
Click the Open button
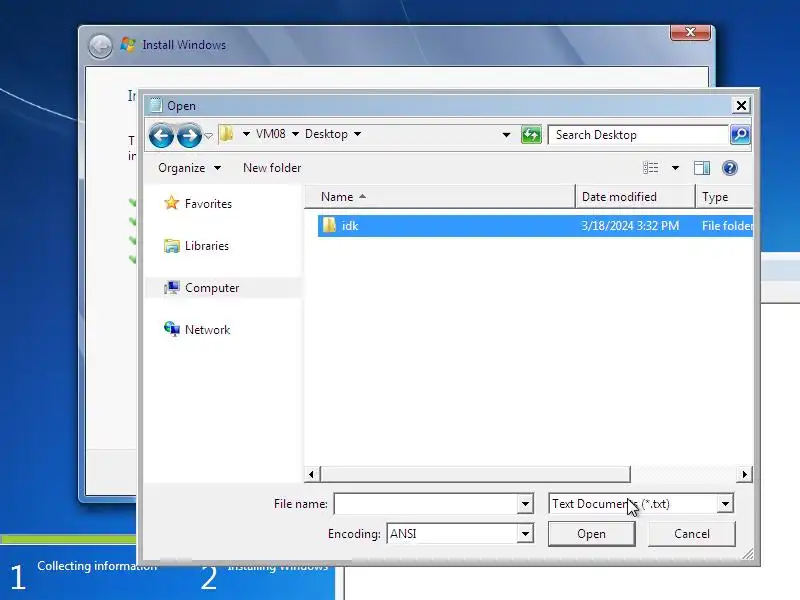click(591, 534)
